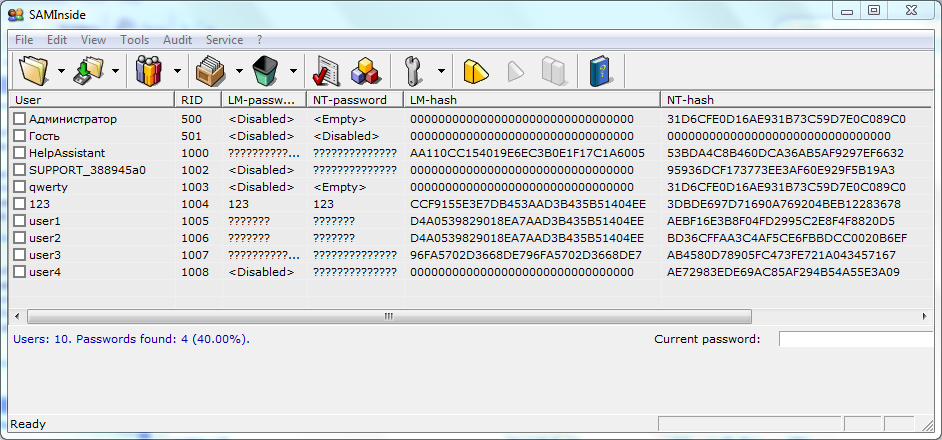
Task: Expand the export folder dropdown arrow
Action: pyautogui.click(x=115, y=71)
